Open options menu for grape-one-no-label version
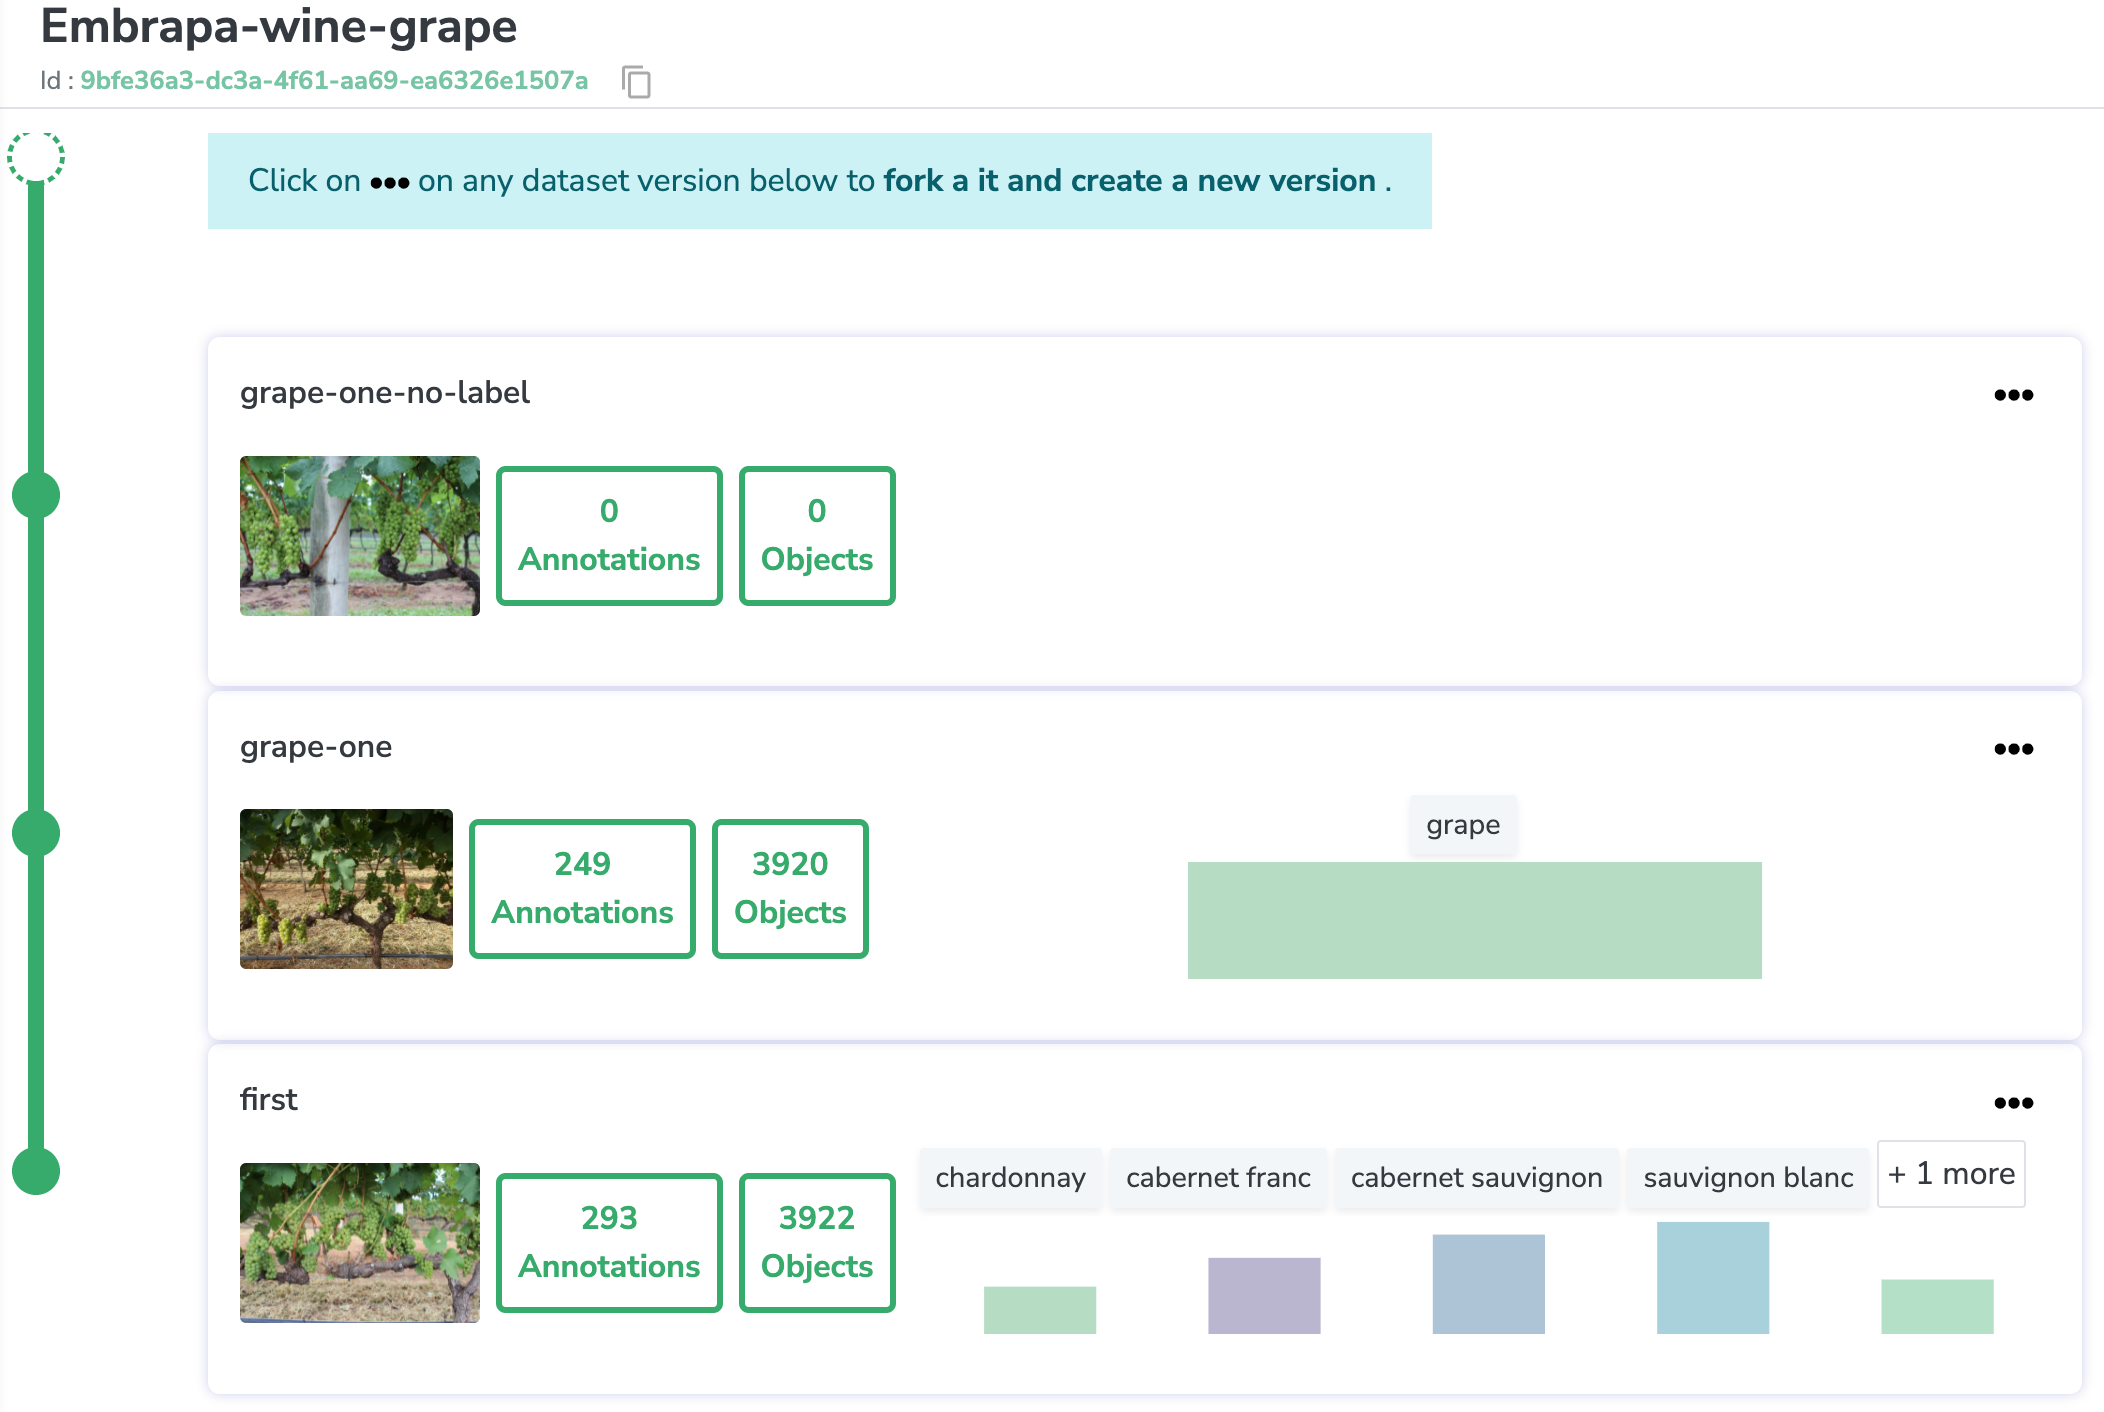 2013,395
